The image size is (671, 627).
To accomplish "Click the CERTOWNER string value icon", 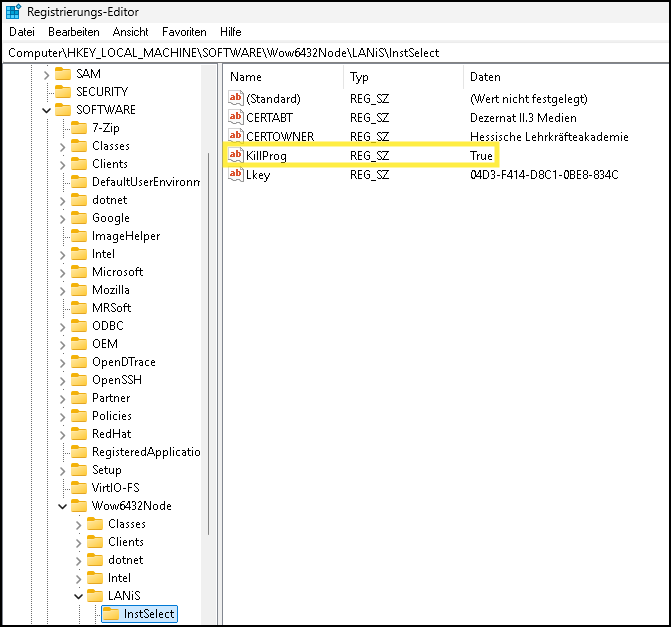I will [236, 136].
